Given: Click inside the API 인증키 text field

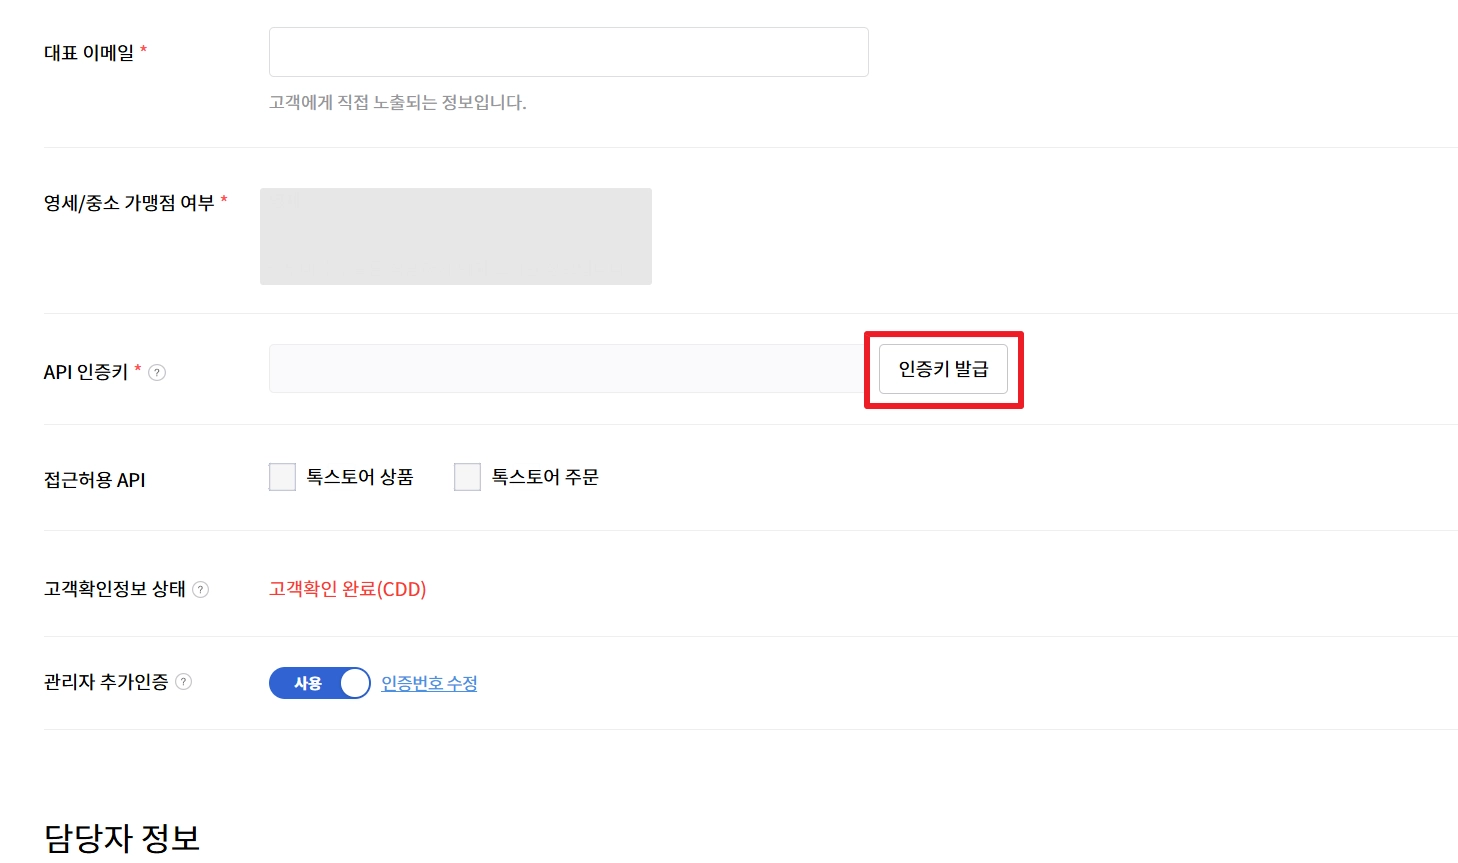Looking at the screenshot, I should [x=566, y=369].
